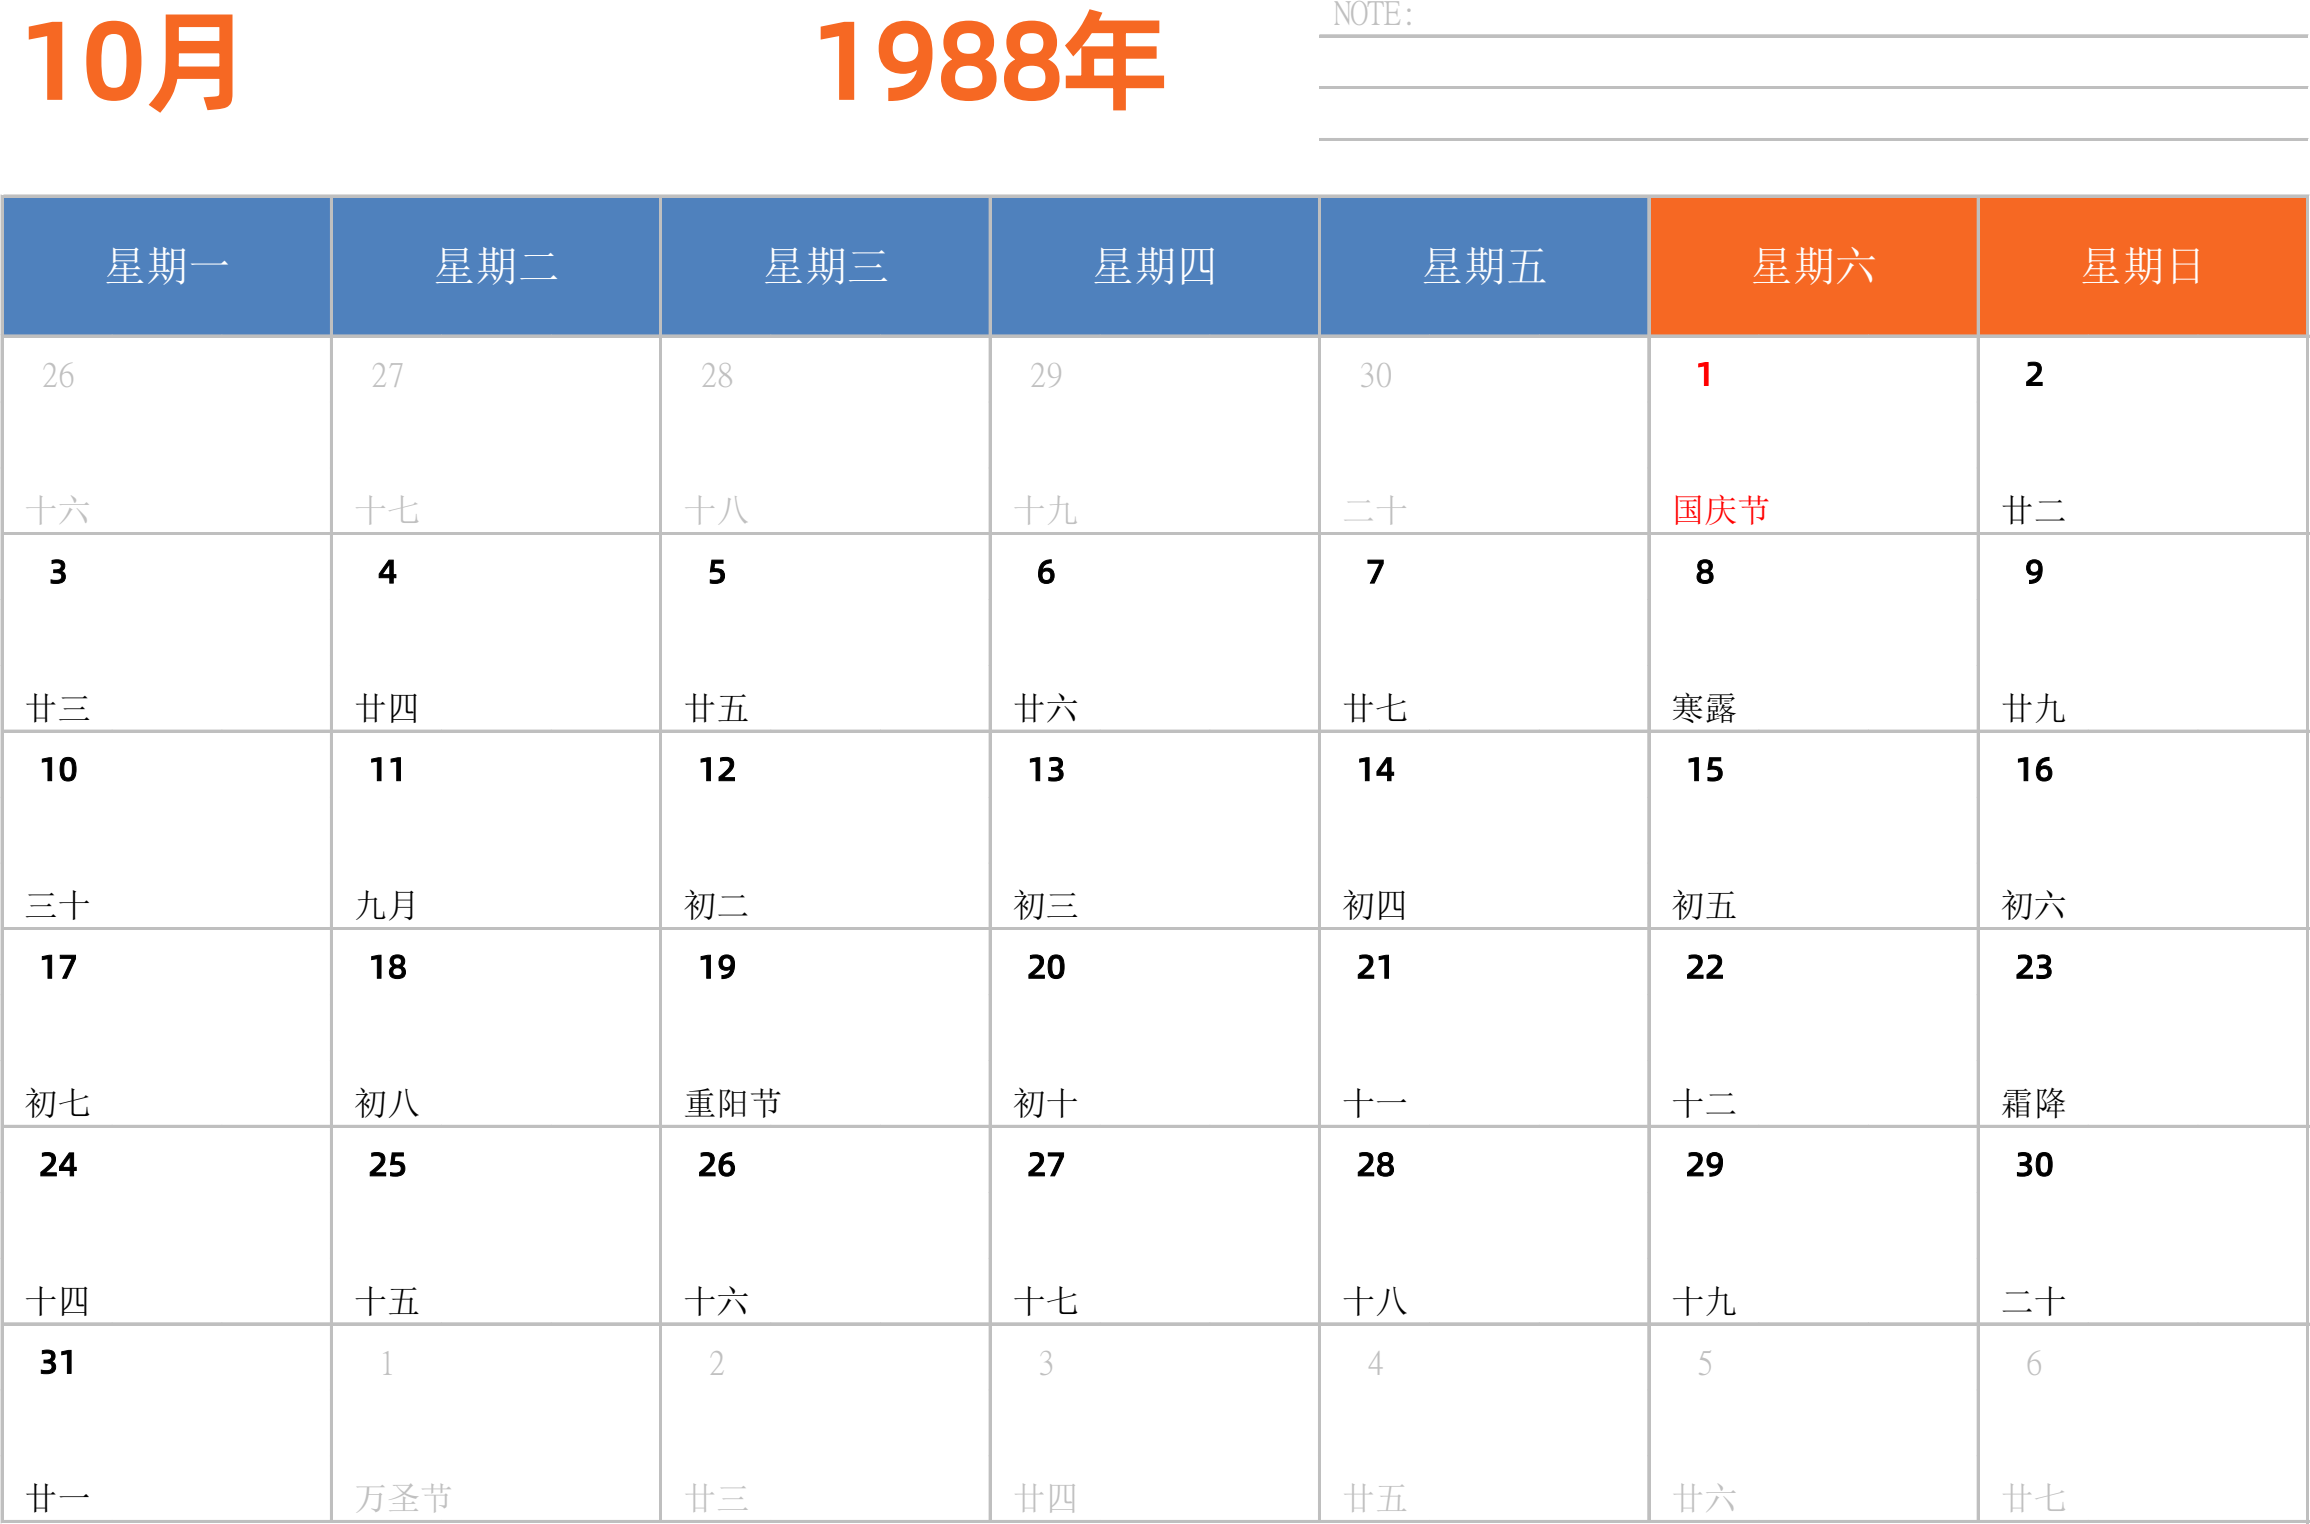Image resolution: width=2310 pixels, height=1524 pixels.
Task: Click the 重阳节 festival label
Action: [732, 1103]
